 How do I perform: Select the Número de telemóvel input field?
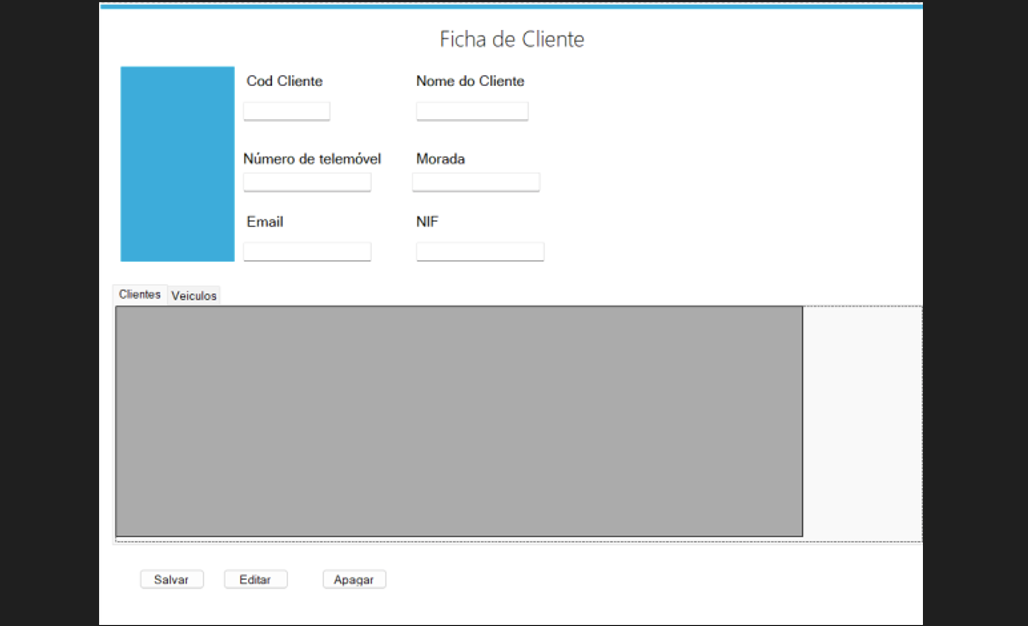307,182
